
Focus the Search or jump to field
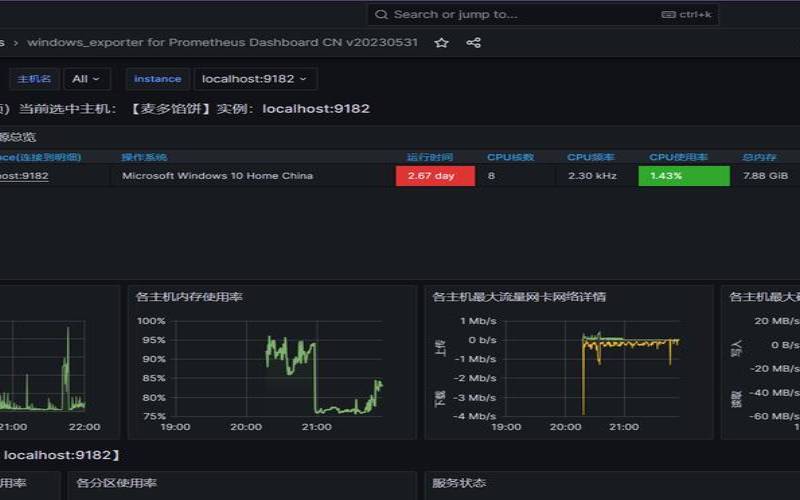point(543,15)
